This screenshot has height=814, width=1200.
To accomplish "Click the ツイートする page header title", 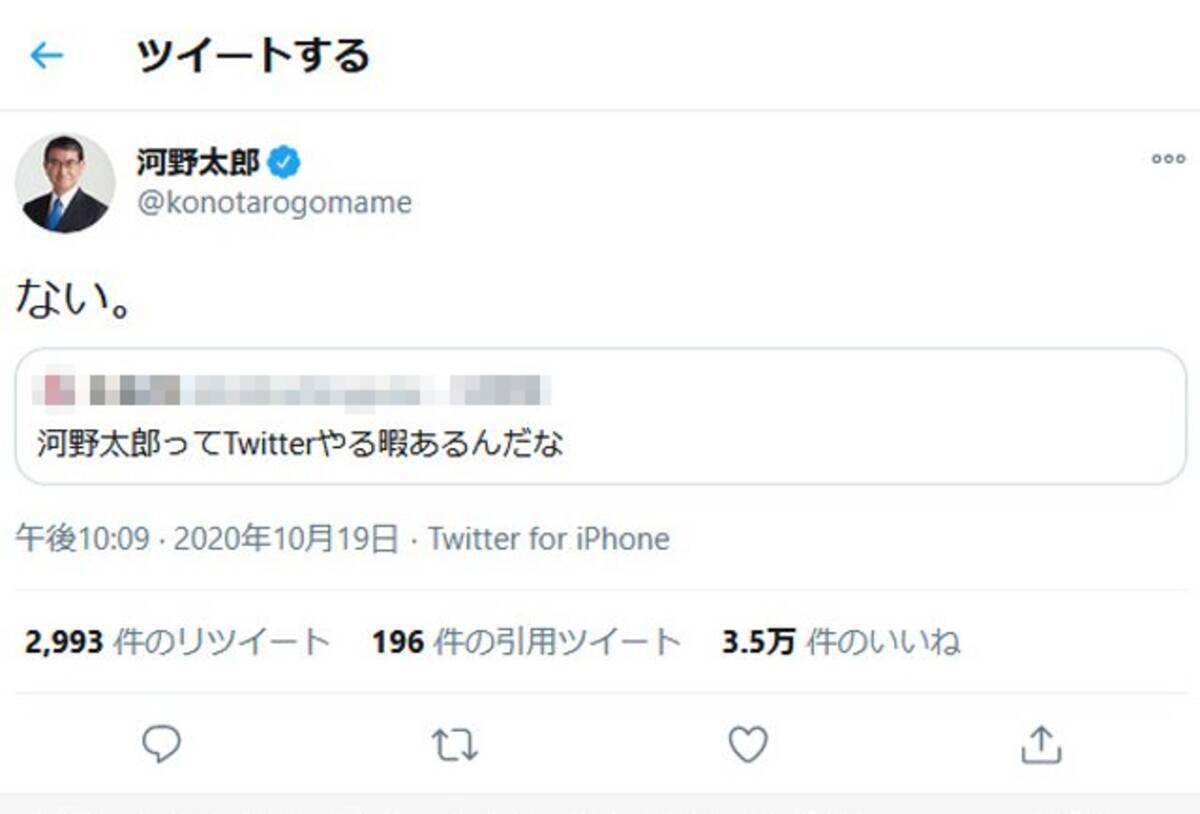I will [253, 56].
